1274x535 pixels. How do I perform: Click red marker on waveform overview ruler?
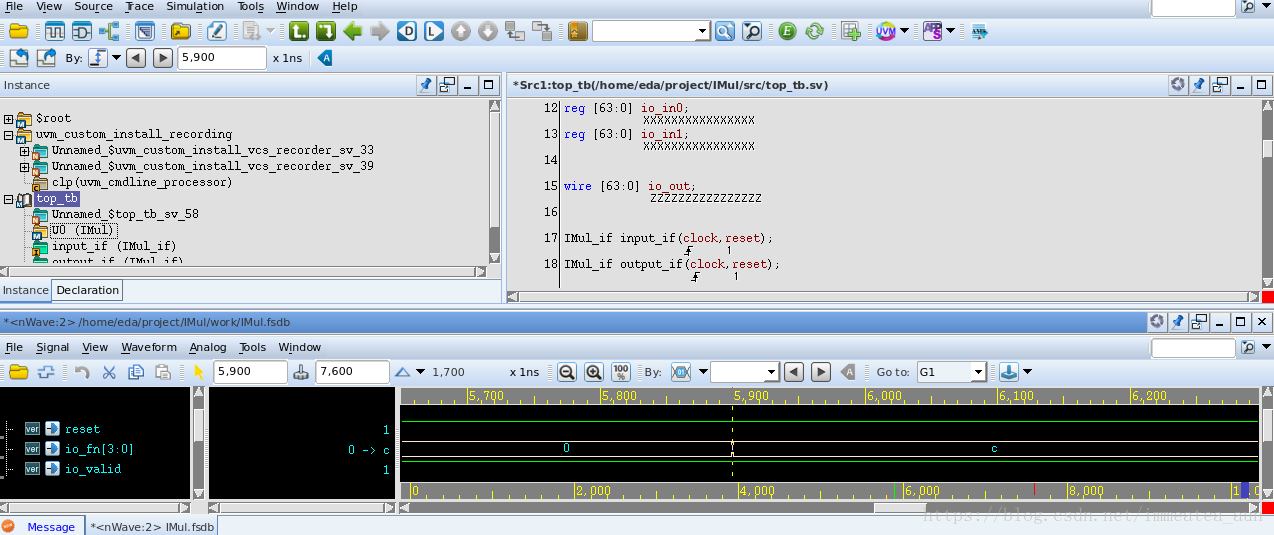1034,490
